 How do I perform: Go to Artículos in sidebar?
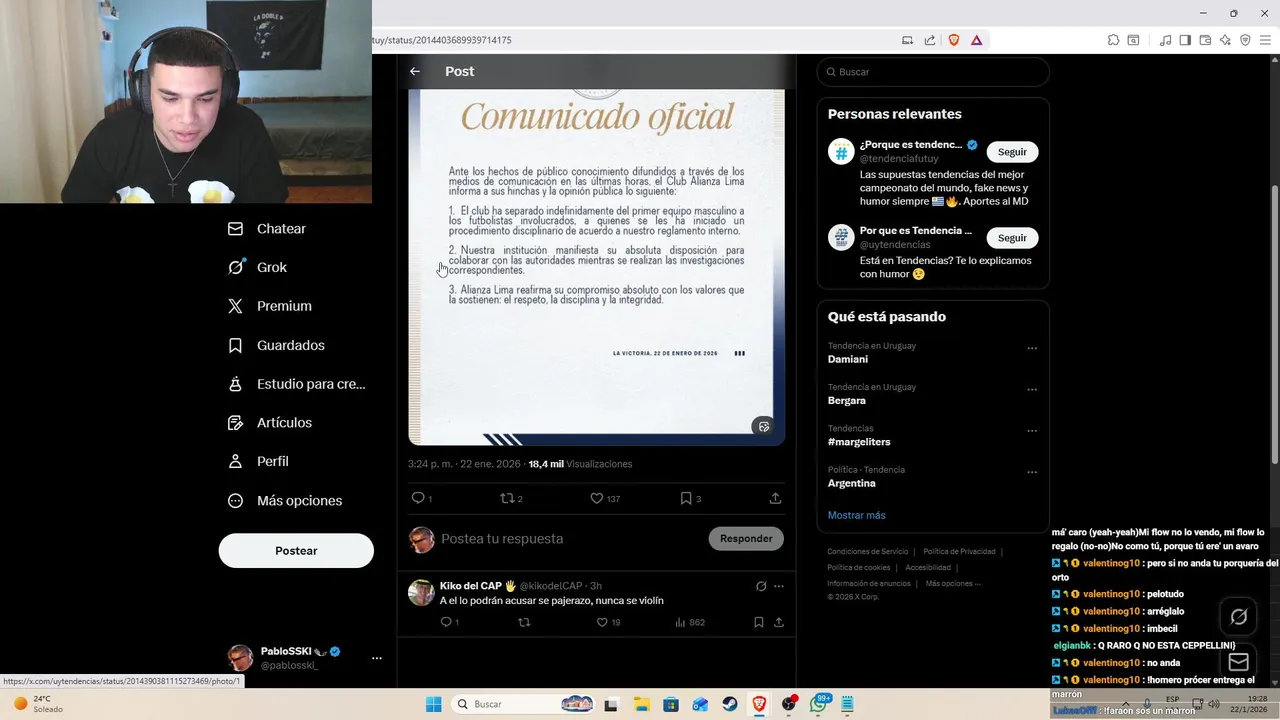pos(284,423)
